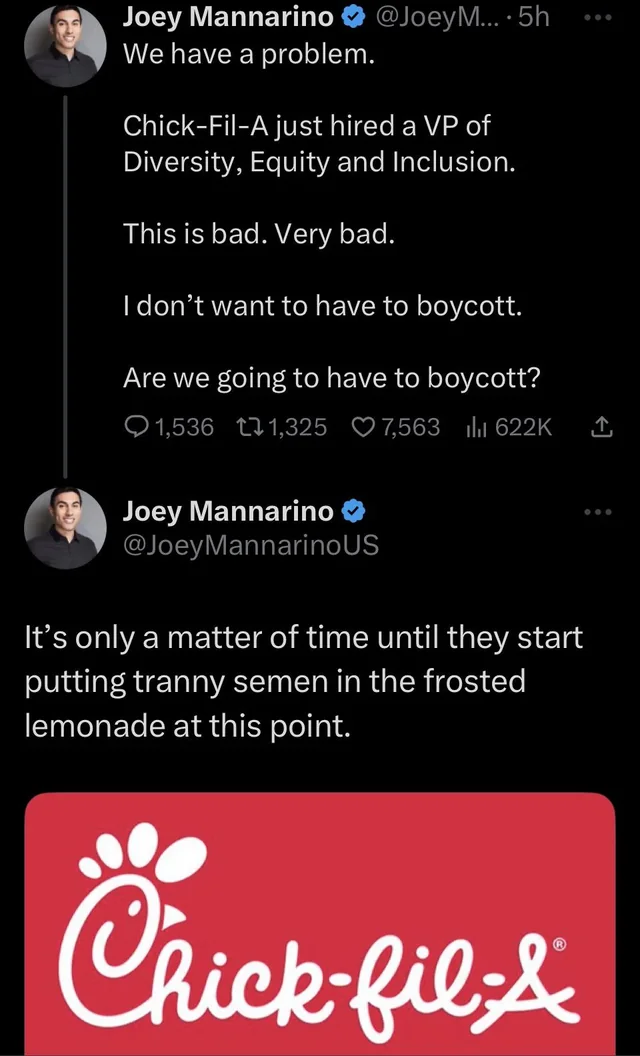Image resolution: width=640 pixels, height=1056 pixels.
Task: Click Joey Mannarino name on lower tweet
Action: (x=228, y=511)
